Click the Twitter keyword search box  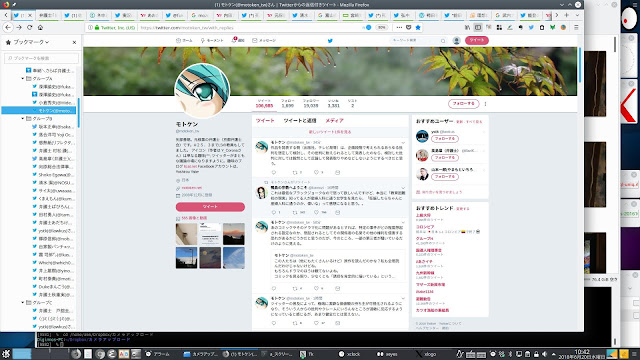pos(418,40)
